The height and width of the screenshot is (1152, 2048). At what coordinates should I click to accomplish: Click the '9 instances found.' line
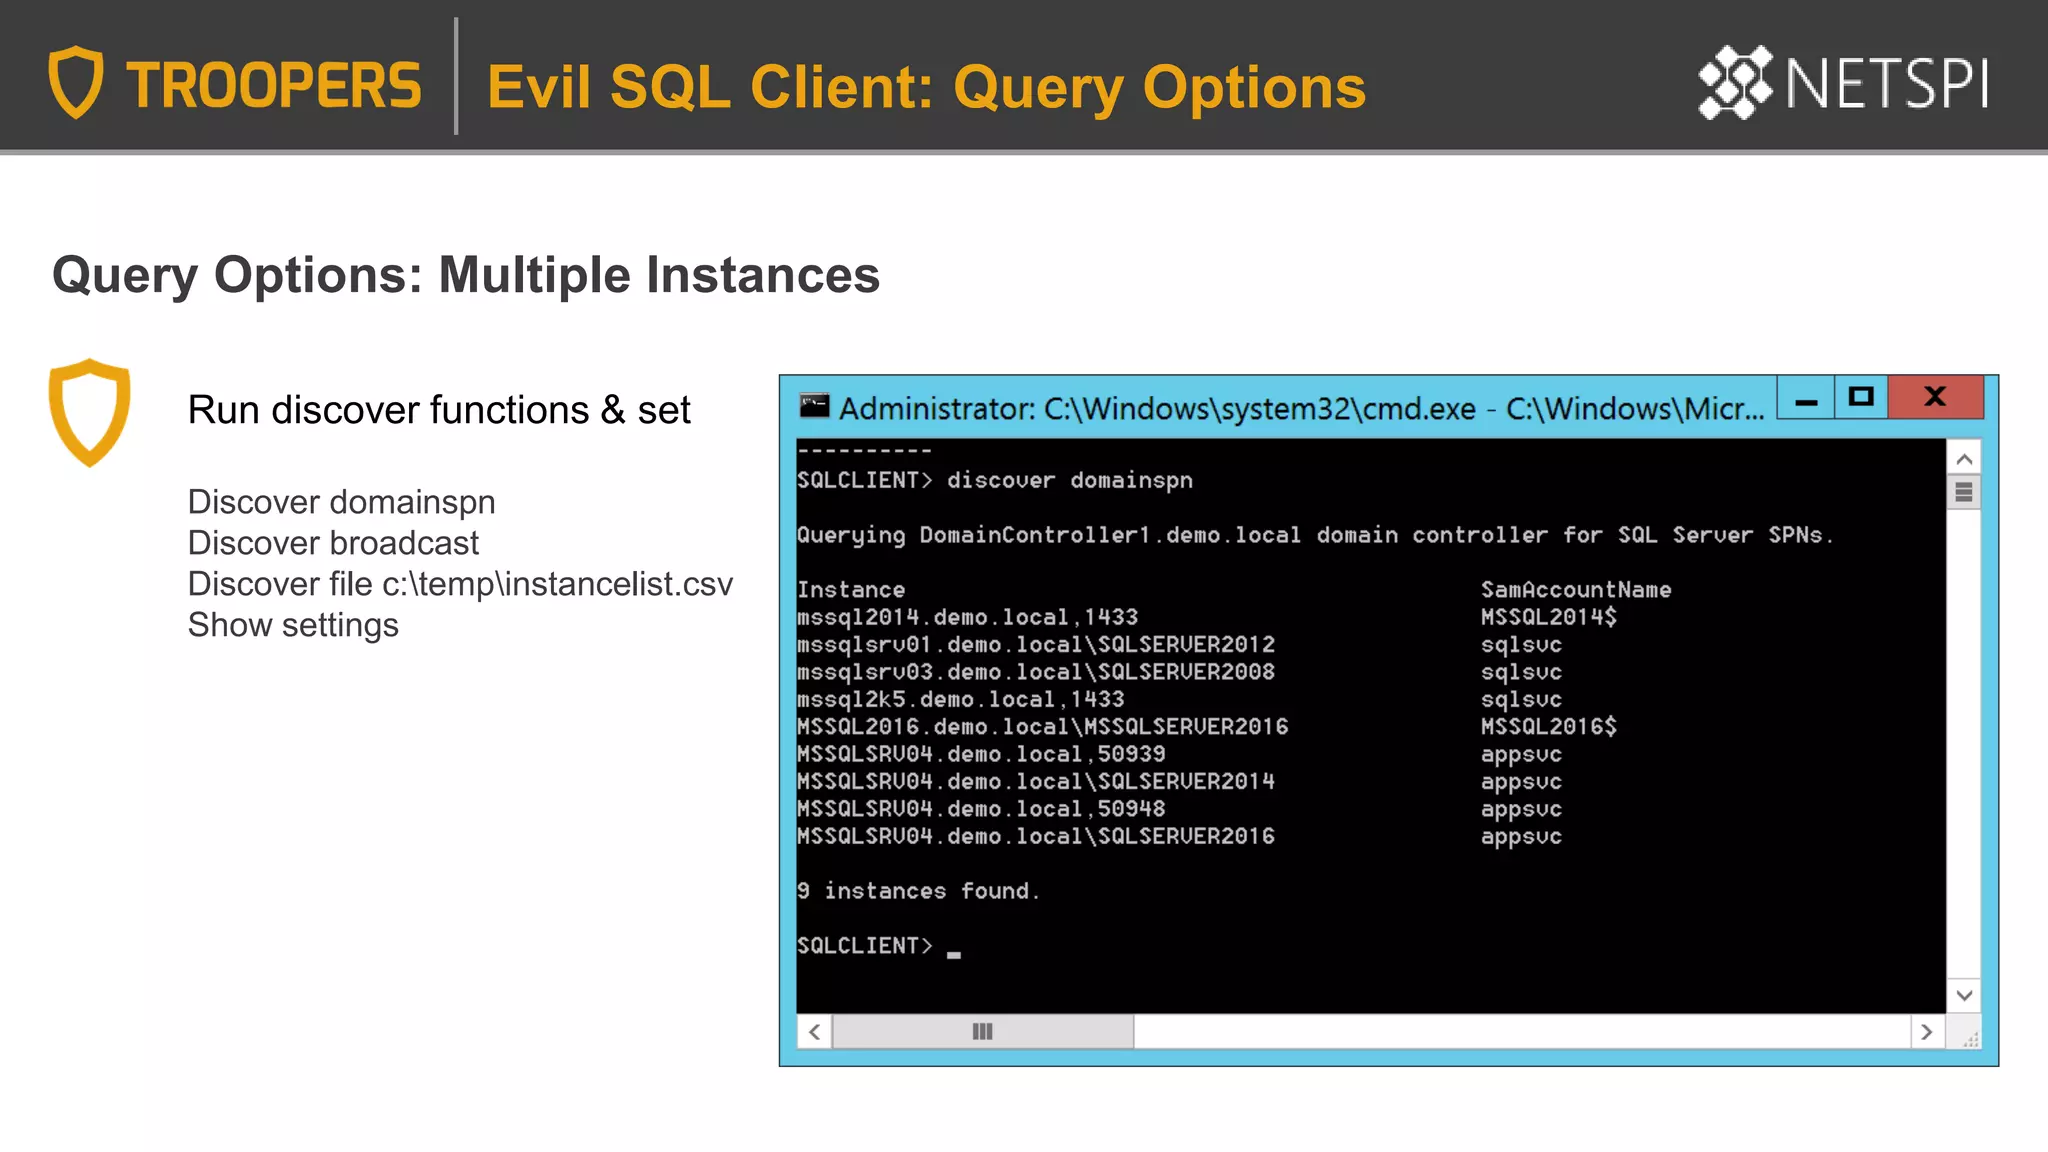click(x=919, y=891)
